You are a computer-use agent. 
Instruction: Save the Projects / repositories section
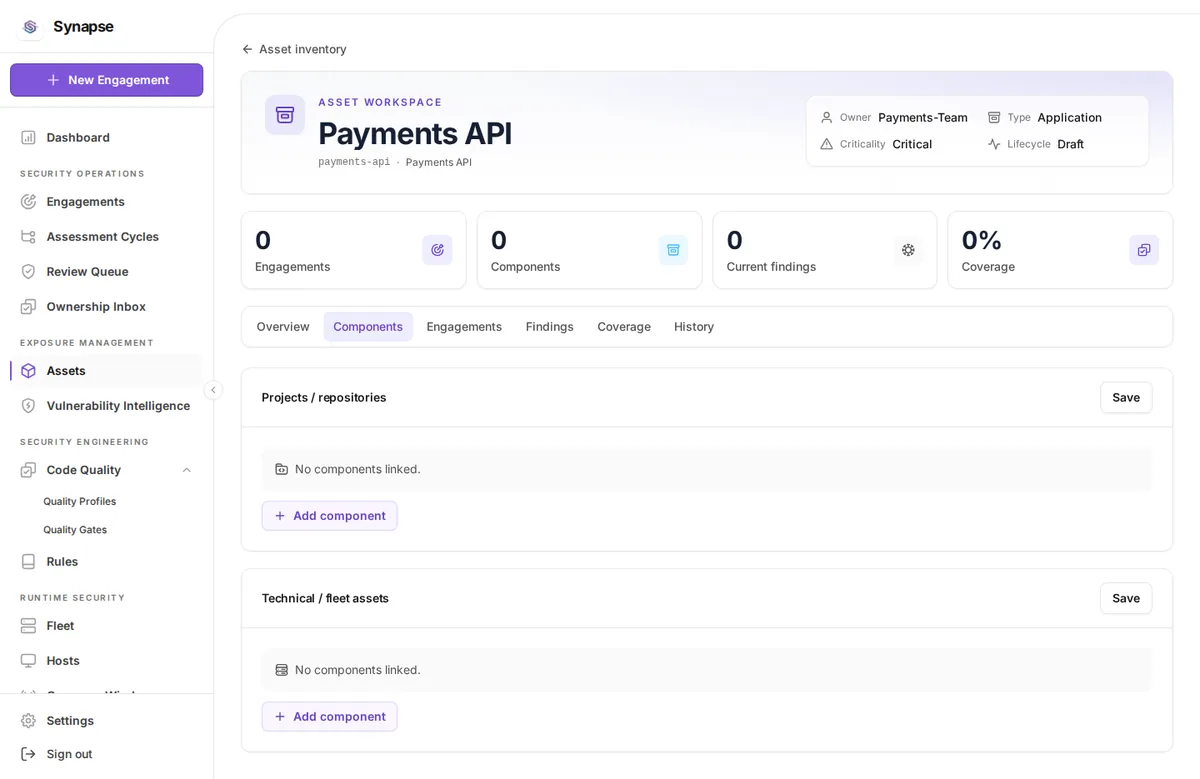tap(1126, 397)
